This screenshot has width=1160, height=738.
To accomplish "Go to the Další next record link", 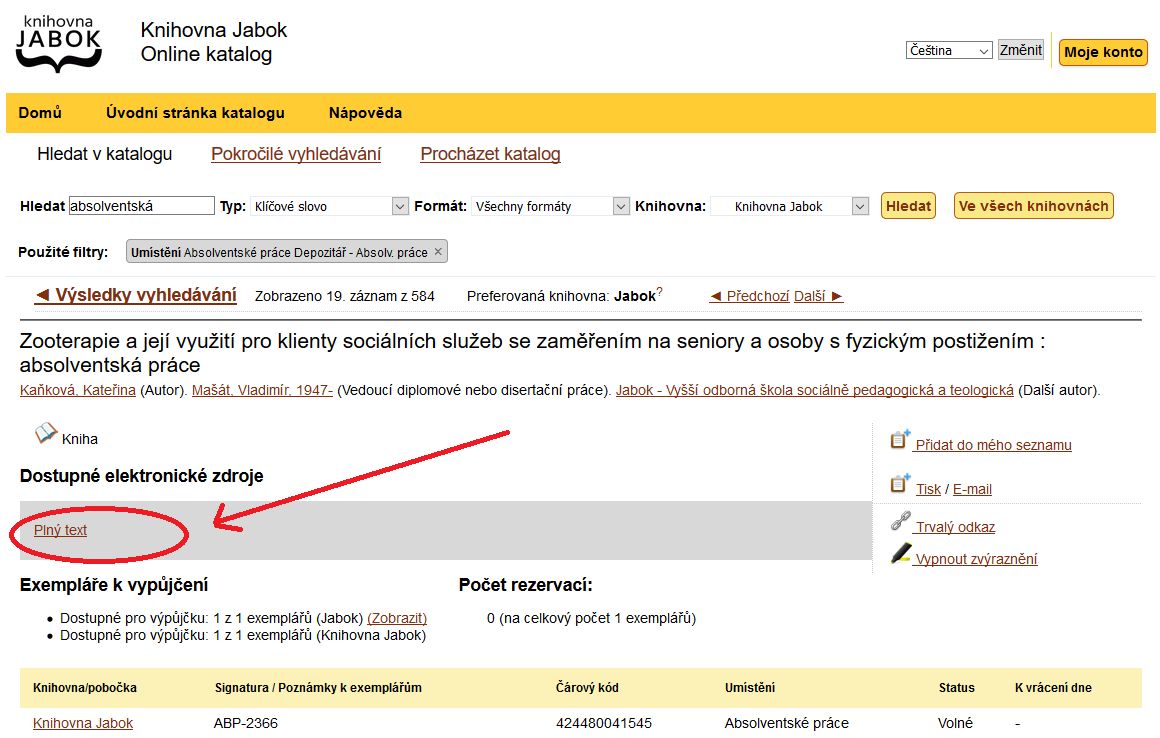I will pyautogui.click(x=818, y=296).
